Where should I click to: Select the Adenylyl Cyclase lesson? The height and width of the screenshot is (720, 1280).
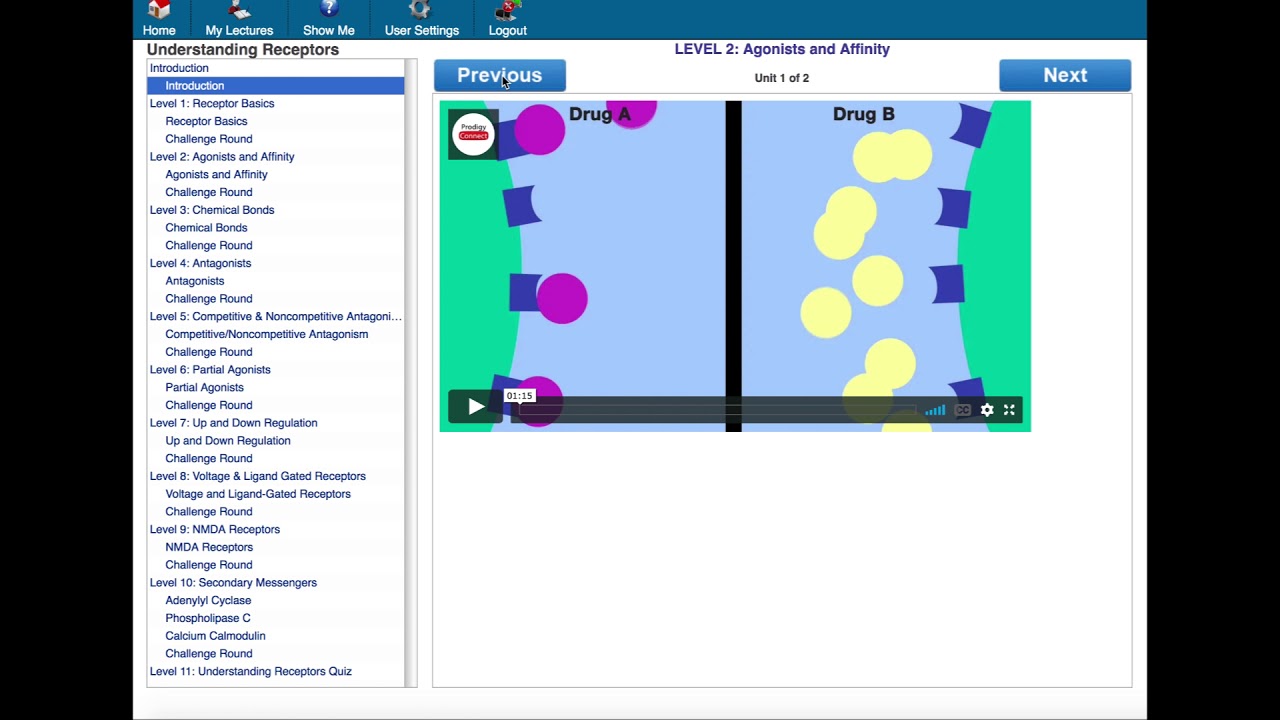point(208,600)
